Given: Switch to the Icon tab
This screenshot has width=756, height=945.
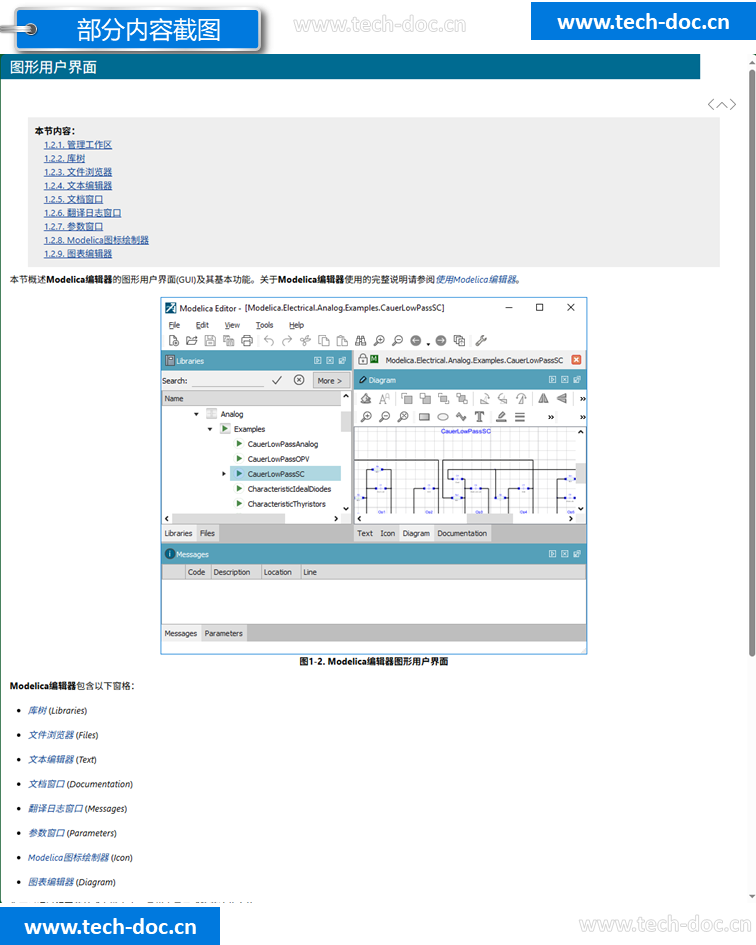Looking at the screenshot, I should coord(388,533).
